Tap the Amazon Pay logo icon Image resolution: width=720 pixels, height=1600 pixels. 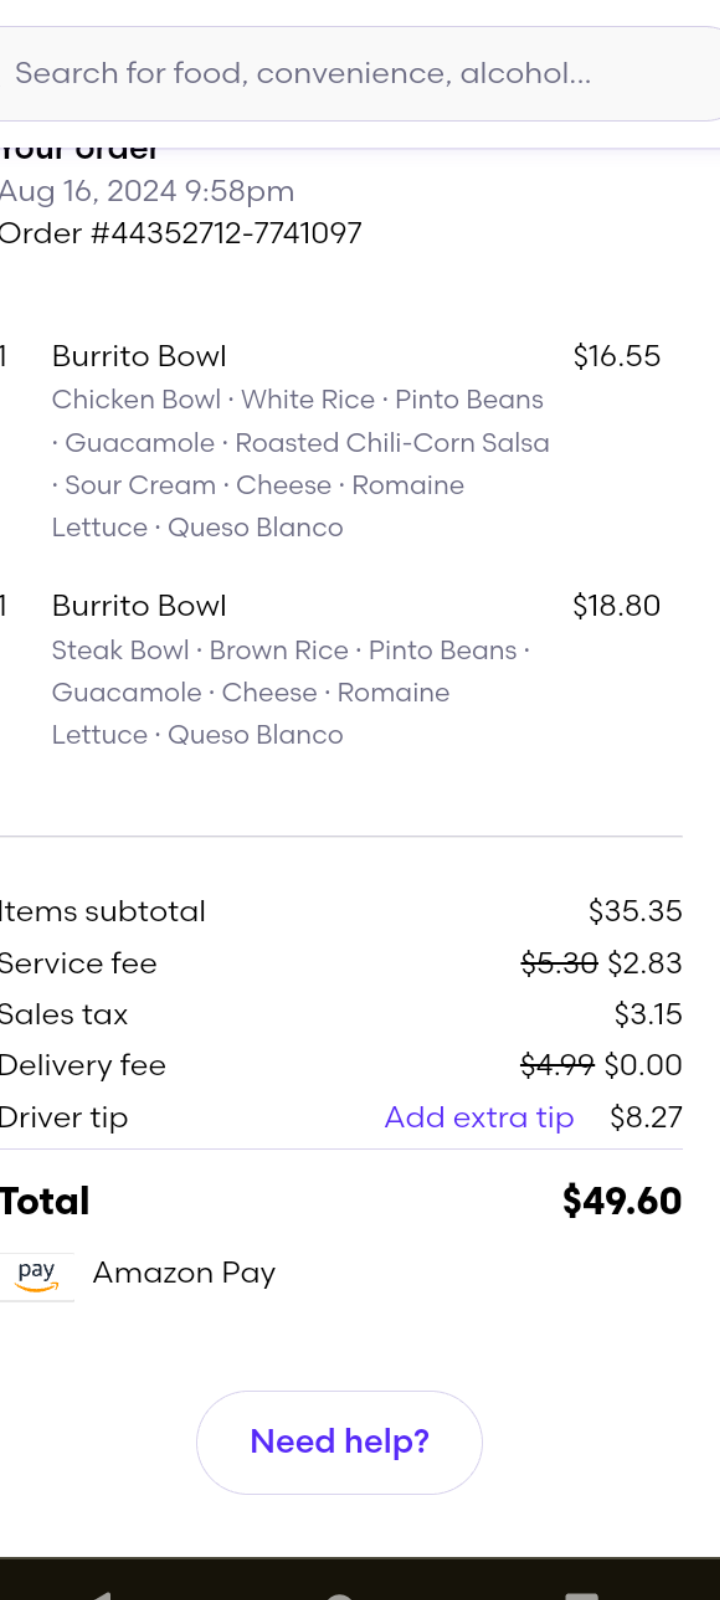37,1275
